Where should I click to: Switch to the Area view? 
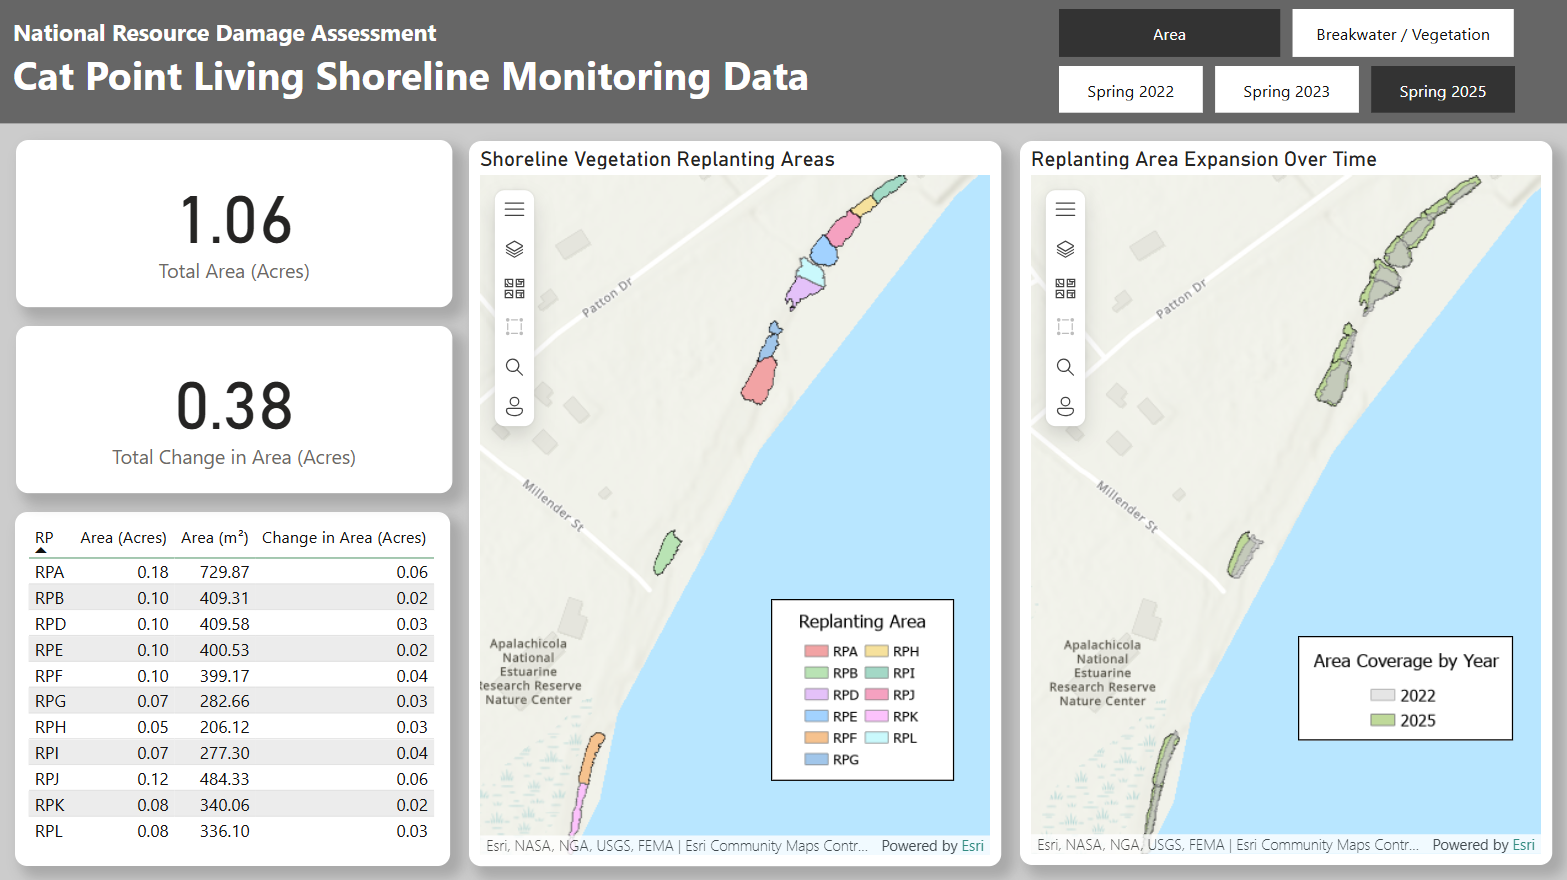tap(1169, 34)
